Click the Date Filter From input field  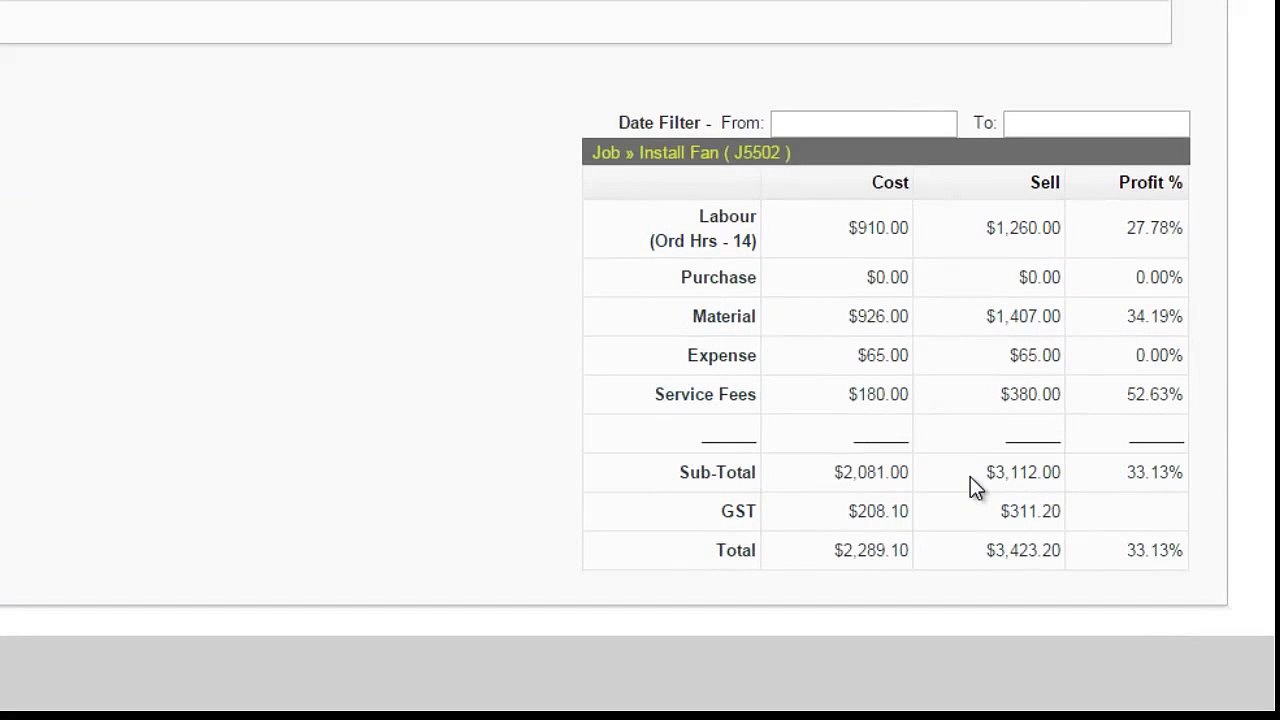tap(864, 123)
